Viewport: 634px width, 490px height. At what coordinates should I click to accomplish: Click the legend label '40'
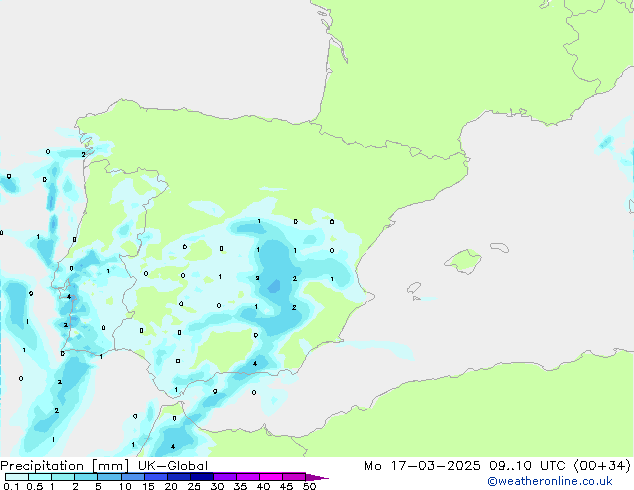[x=263, y=486]
